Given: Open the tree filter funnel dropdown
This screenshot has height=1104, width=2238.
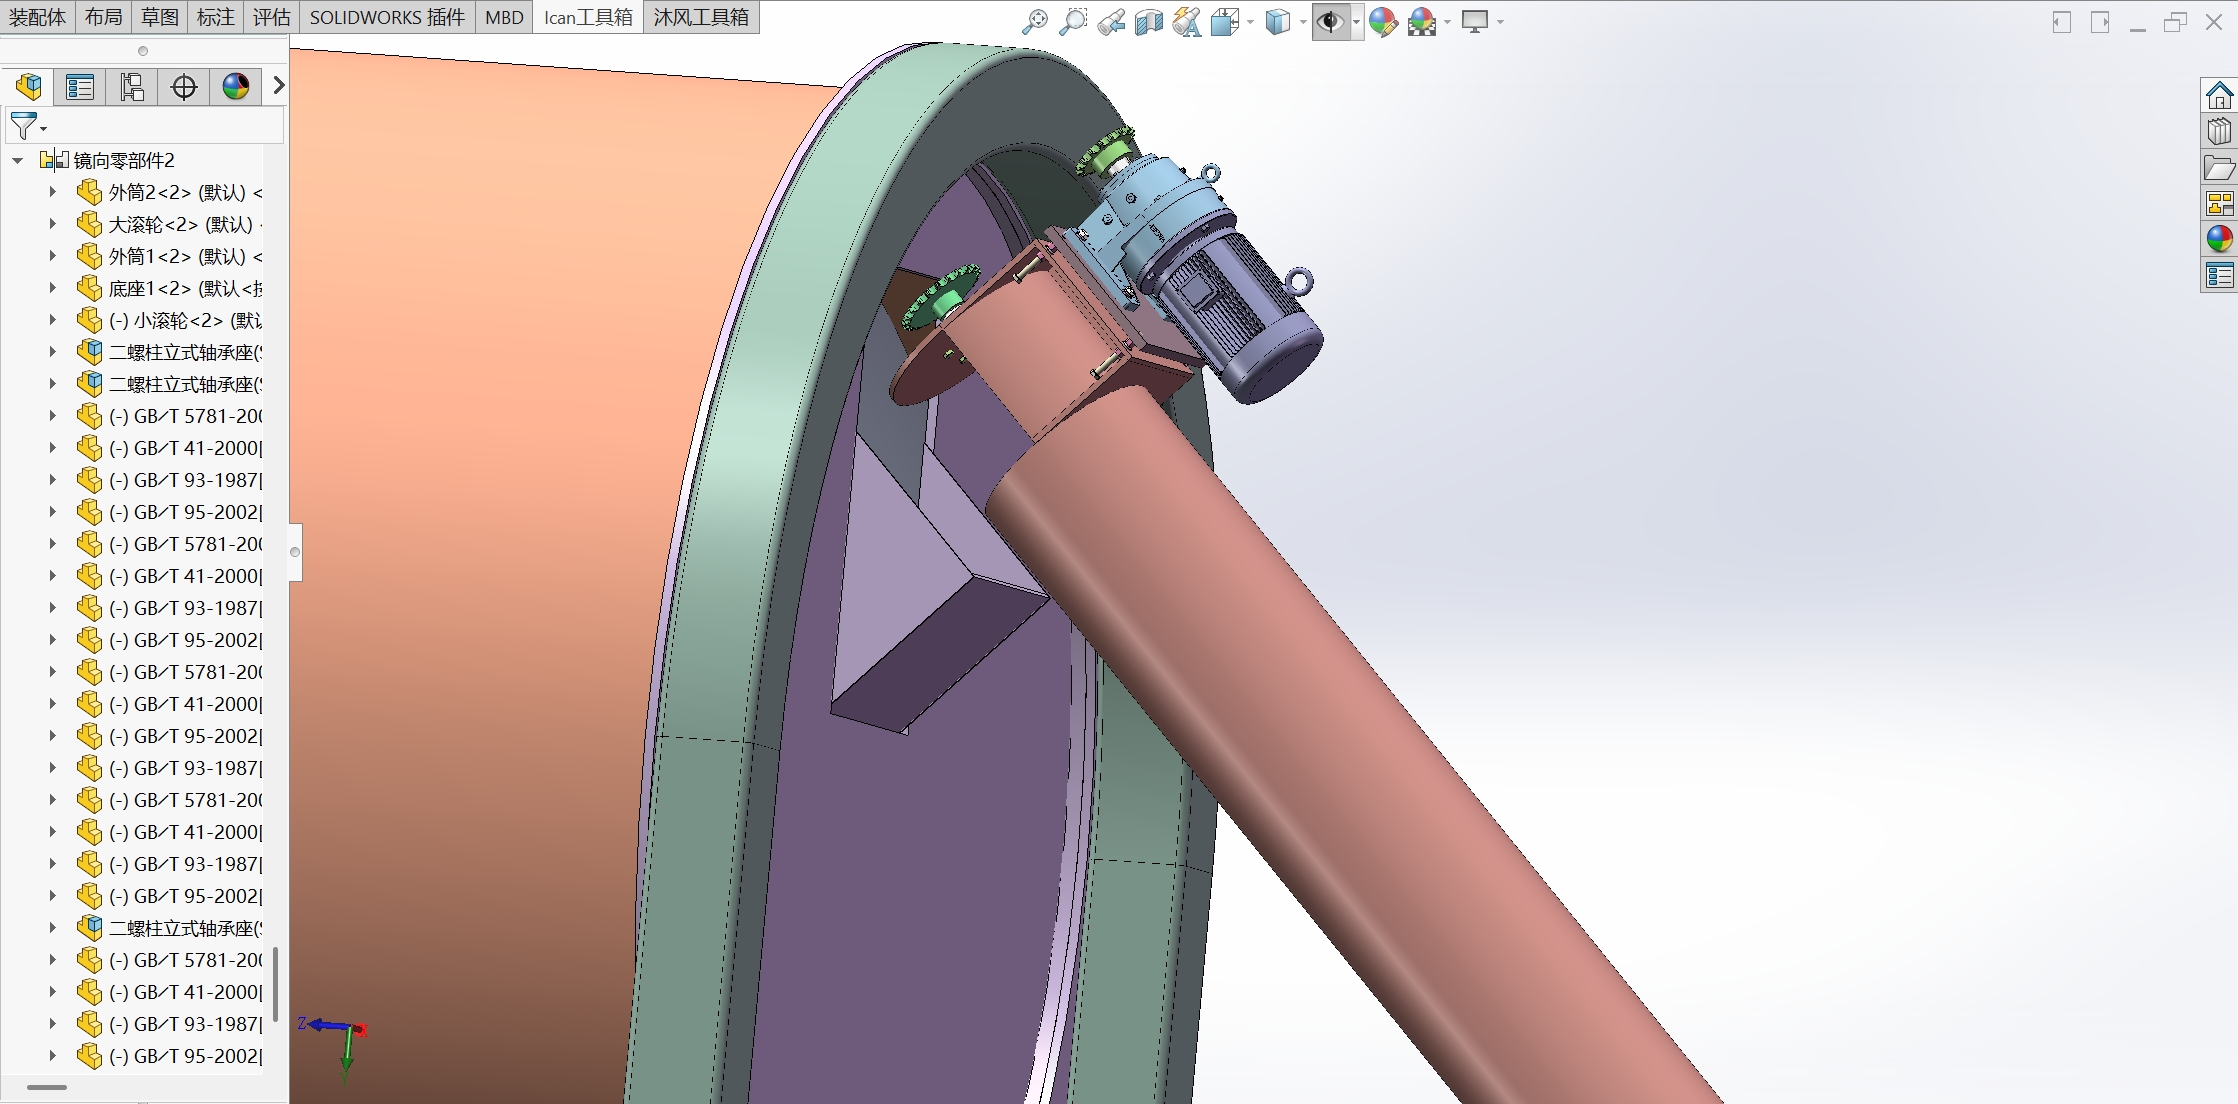Looking at the screenshot, I should pos(27,126).
